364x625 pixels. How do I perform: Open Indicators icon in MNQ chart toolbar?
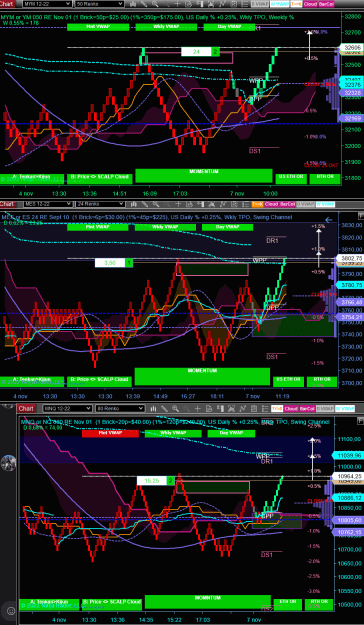tap(242, 409)
